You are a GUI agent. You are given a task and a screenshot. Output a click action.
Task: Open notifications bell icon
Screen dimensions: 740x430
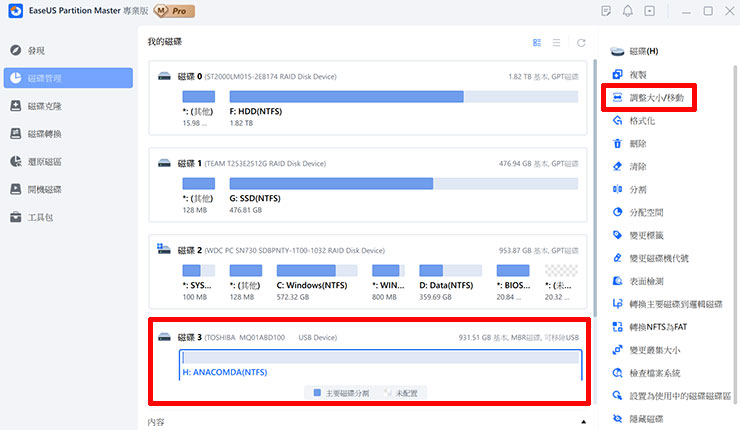click(628, 11)
